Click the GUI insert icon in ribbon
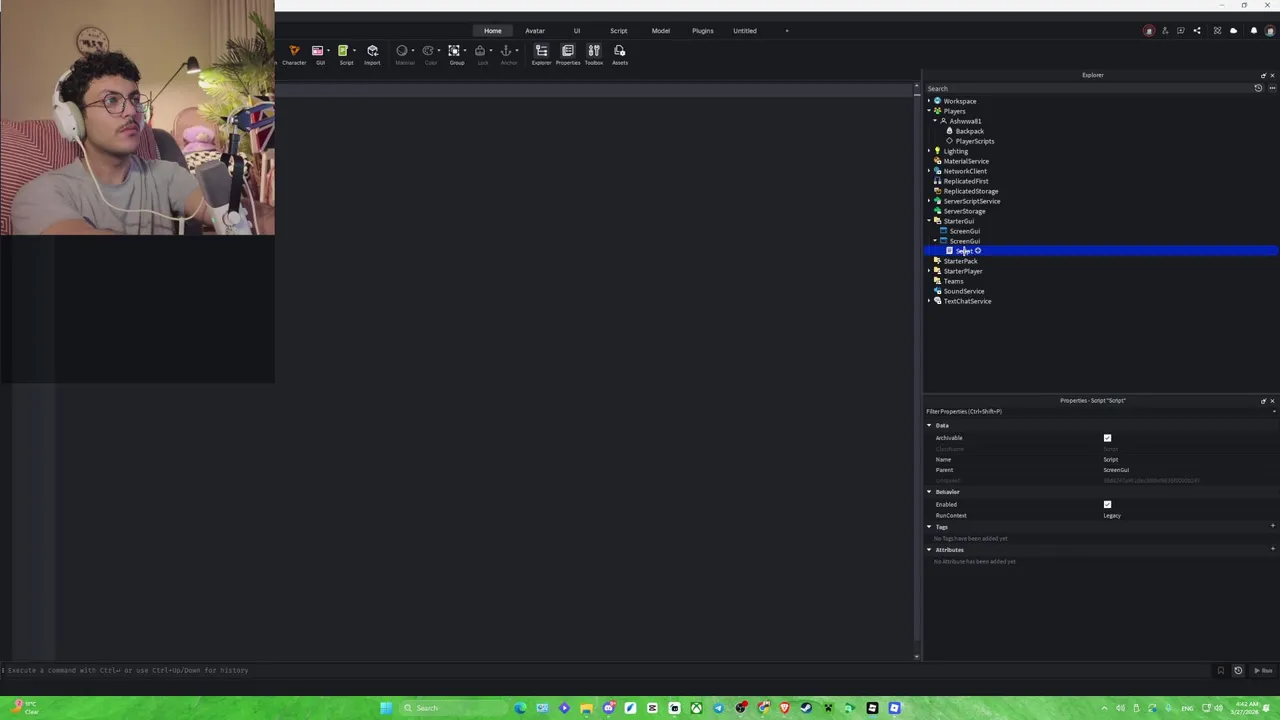This screenshot has width=1280, height=720. click(317, 50)
